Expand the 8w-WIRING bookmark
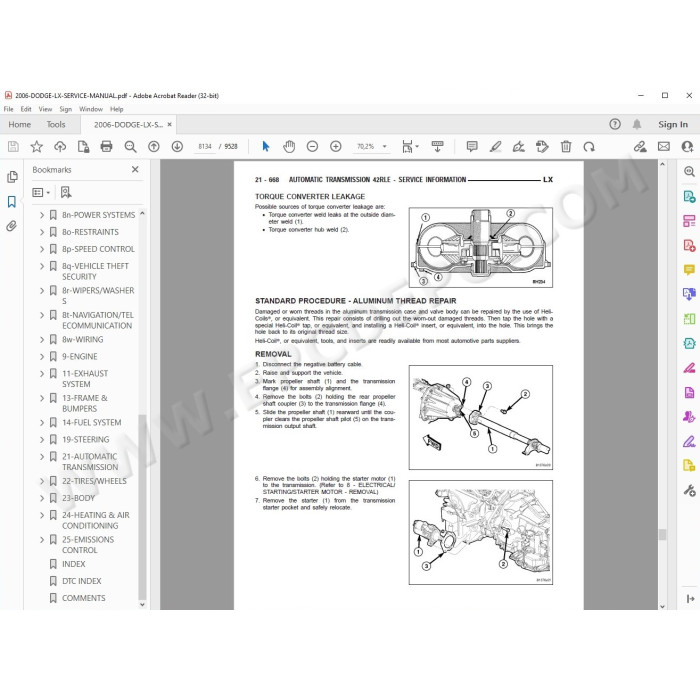This screenshot has width=700, height=700. pos(42,340)
